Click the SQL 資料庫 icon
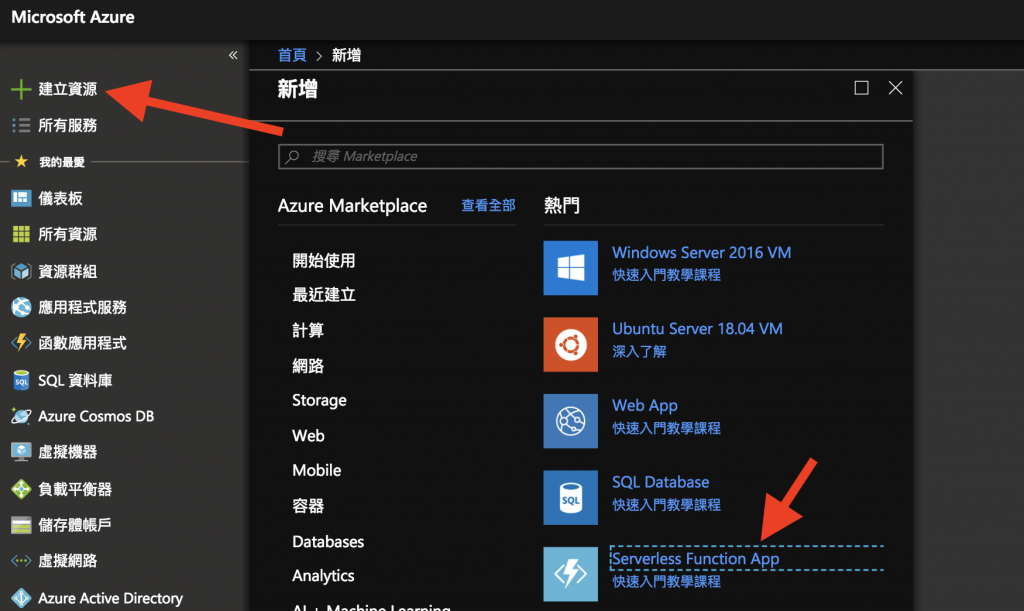The height and width of the screenshot is (611, 1024). click(21, 380)
